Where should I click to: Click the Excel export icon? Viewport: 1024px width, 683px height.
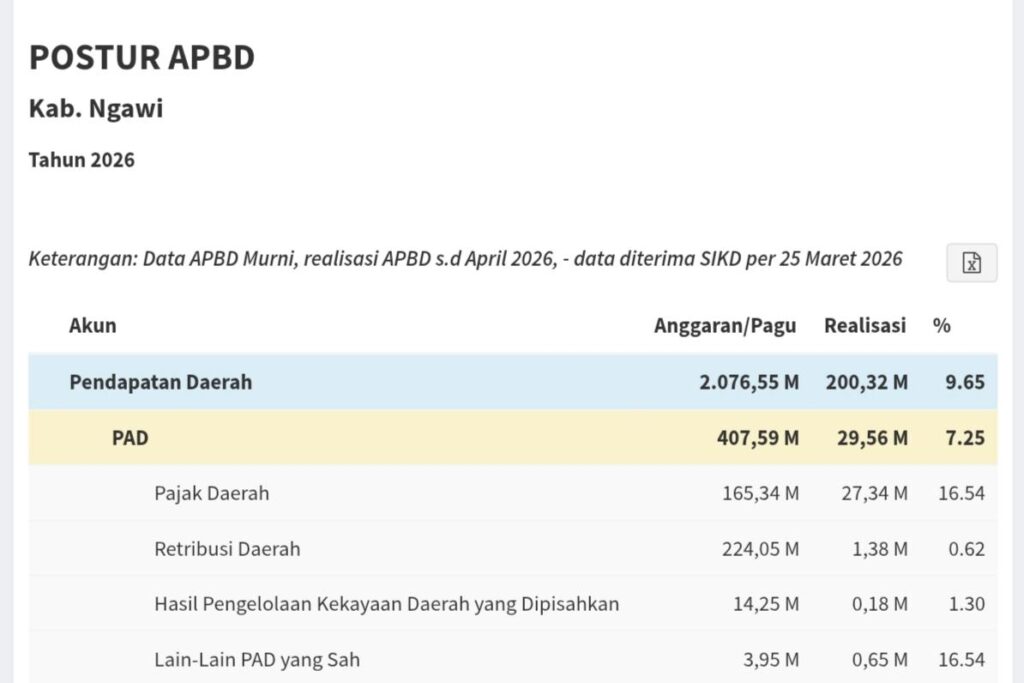click(x=971, y=262)
